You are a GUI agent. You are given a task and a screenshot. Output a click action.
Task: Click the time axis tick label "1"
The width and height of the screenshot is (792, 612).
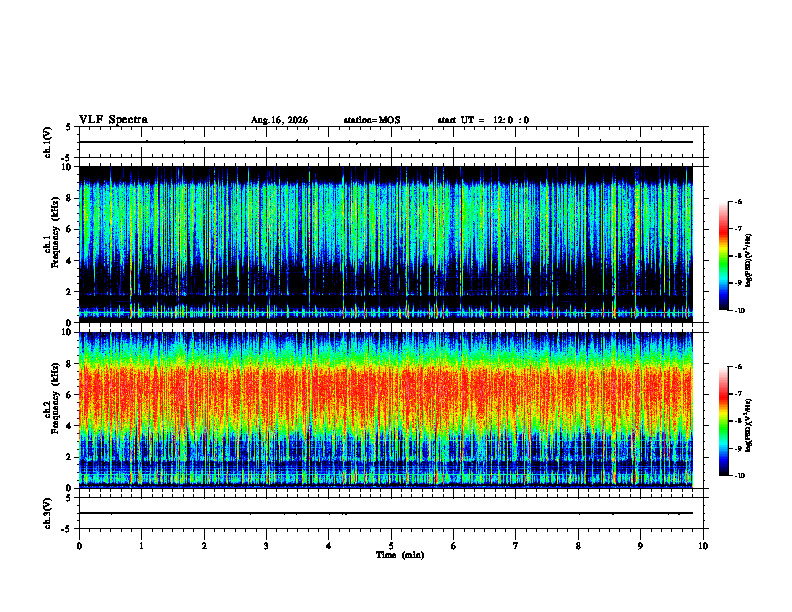click(x=142, y=546)
